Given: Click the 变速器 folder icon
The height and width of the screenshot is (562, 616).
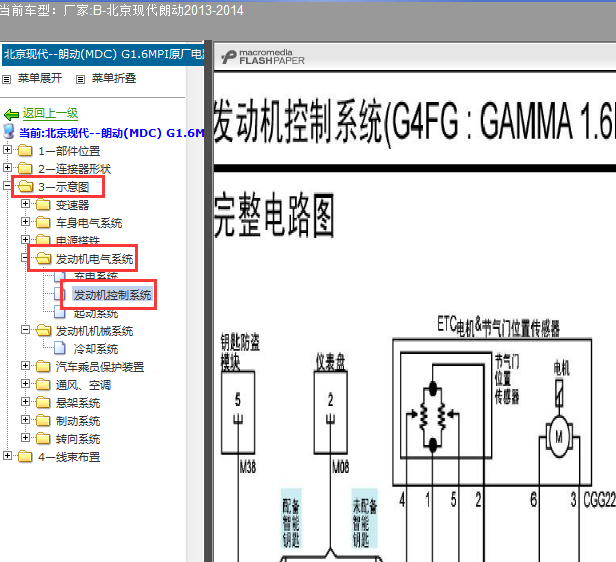Looking at the screenshot, I should click(43, 205).
